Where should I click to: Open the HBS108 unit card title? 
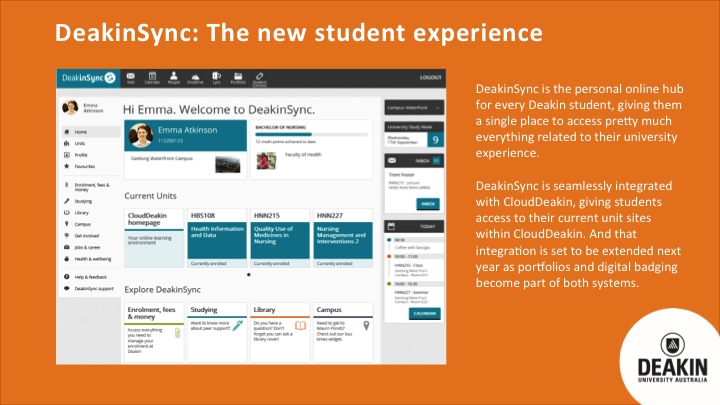(203, 215)
